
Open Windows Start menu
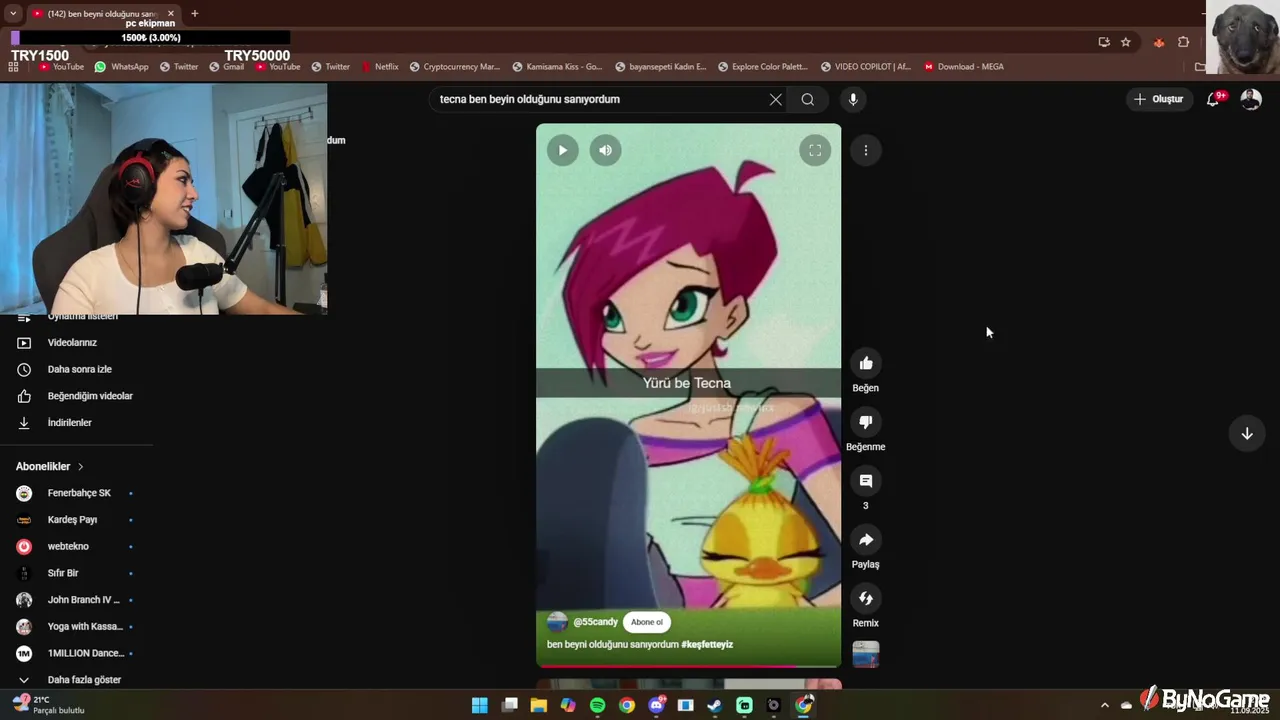tap(480, 705)
